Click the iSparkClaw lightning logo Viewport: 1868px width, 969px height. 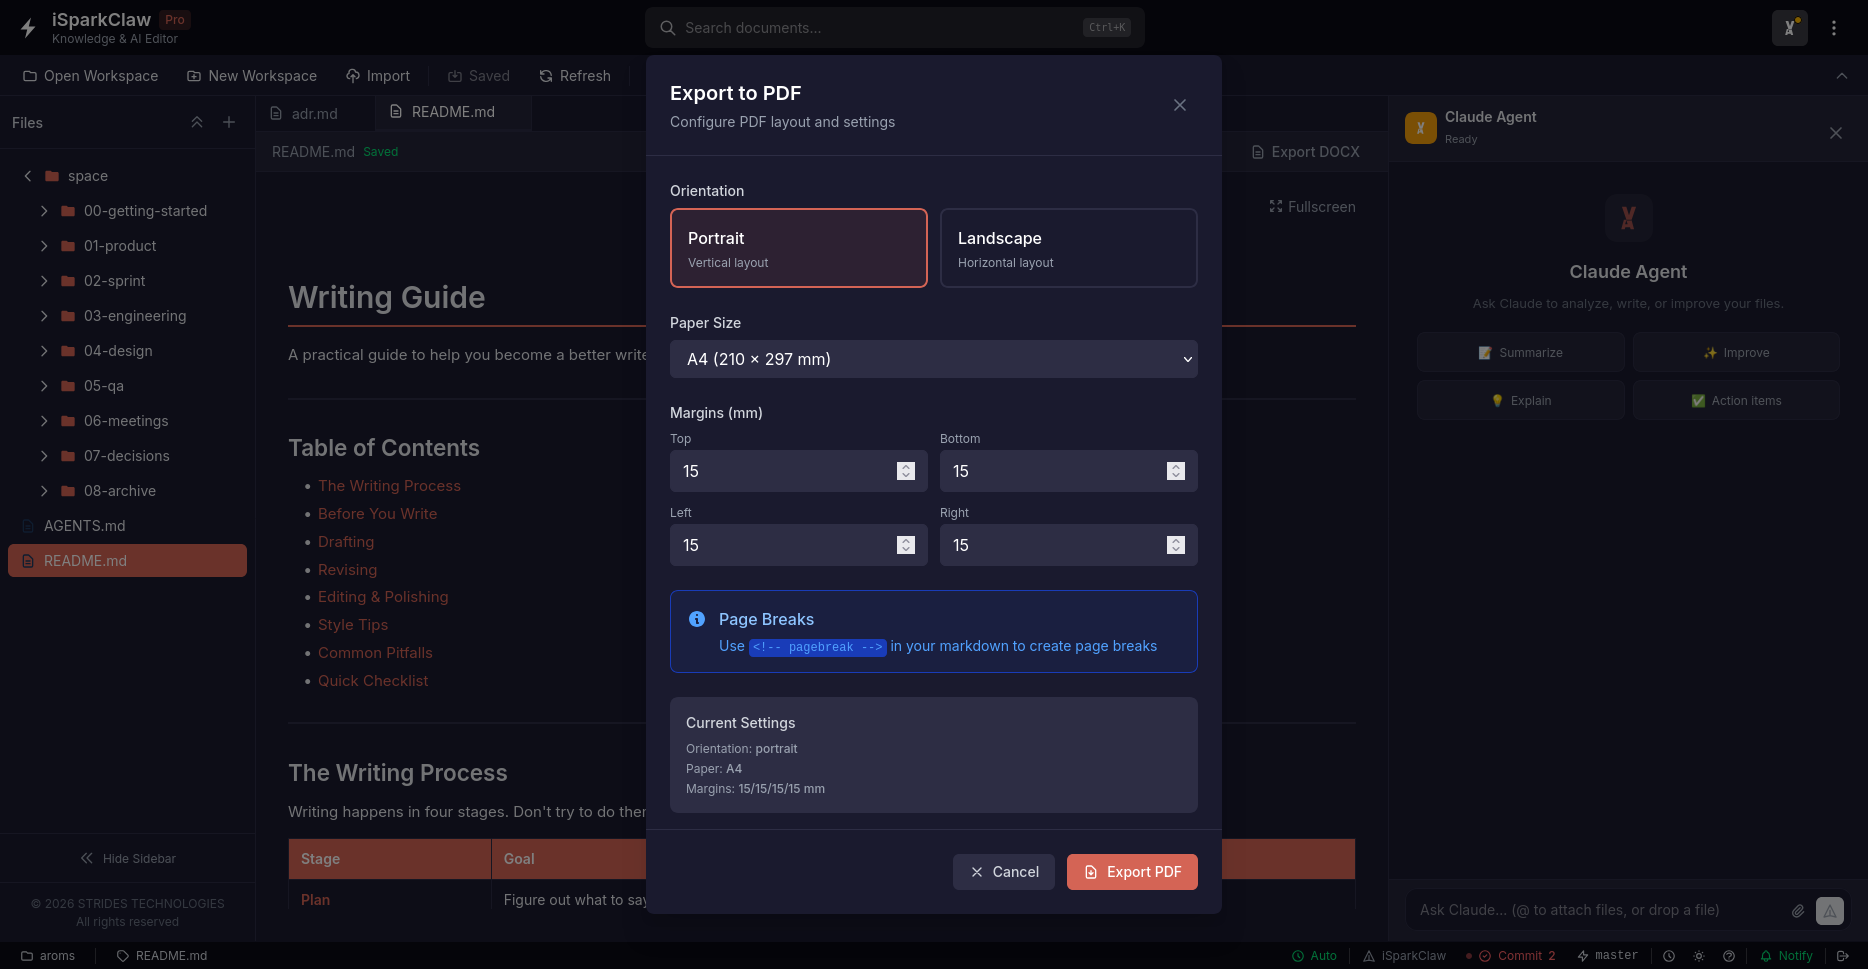click(28, 28)
